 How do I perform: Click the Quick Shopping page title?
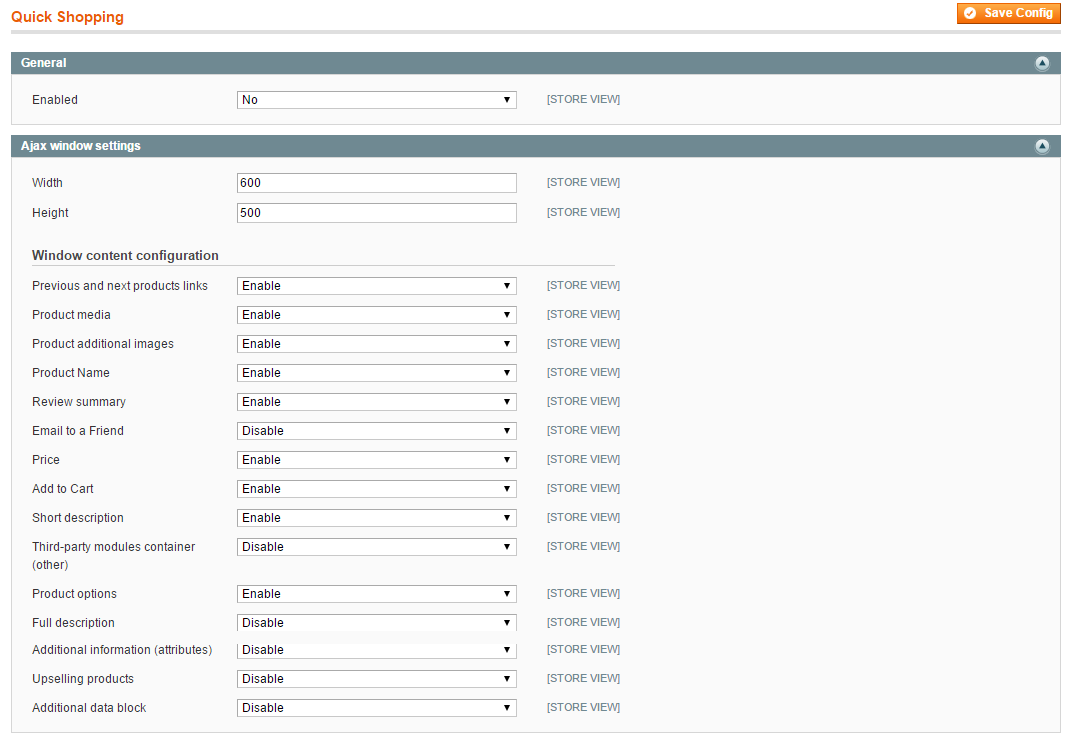[67, 17]
